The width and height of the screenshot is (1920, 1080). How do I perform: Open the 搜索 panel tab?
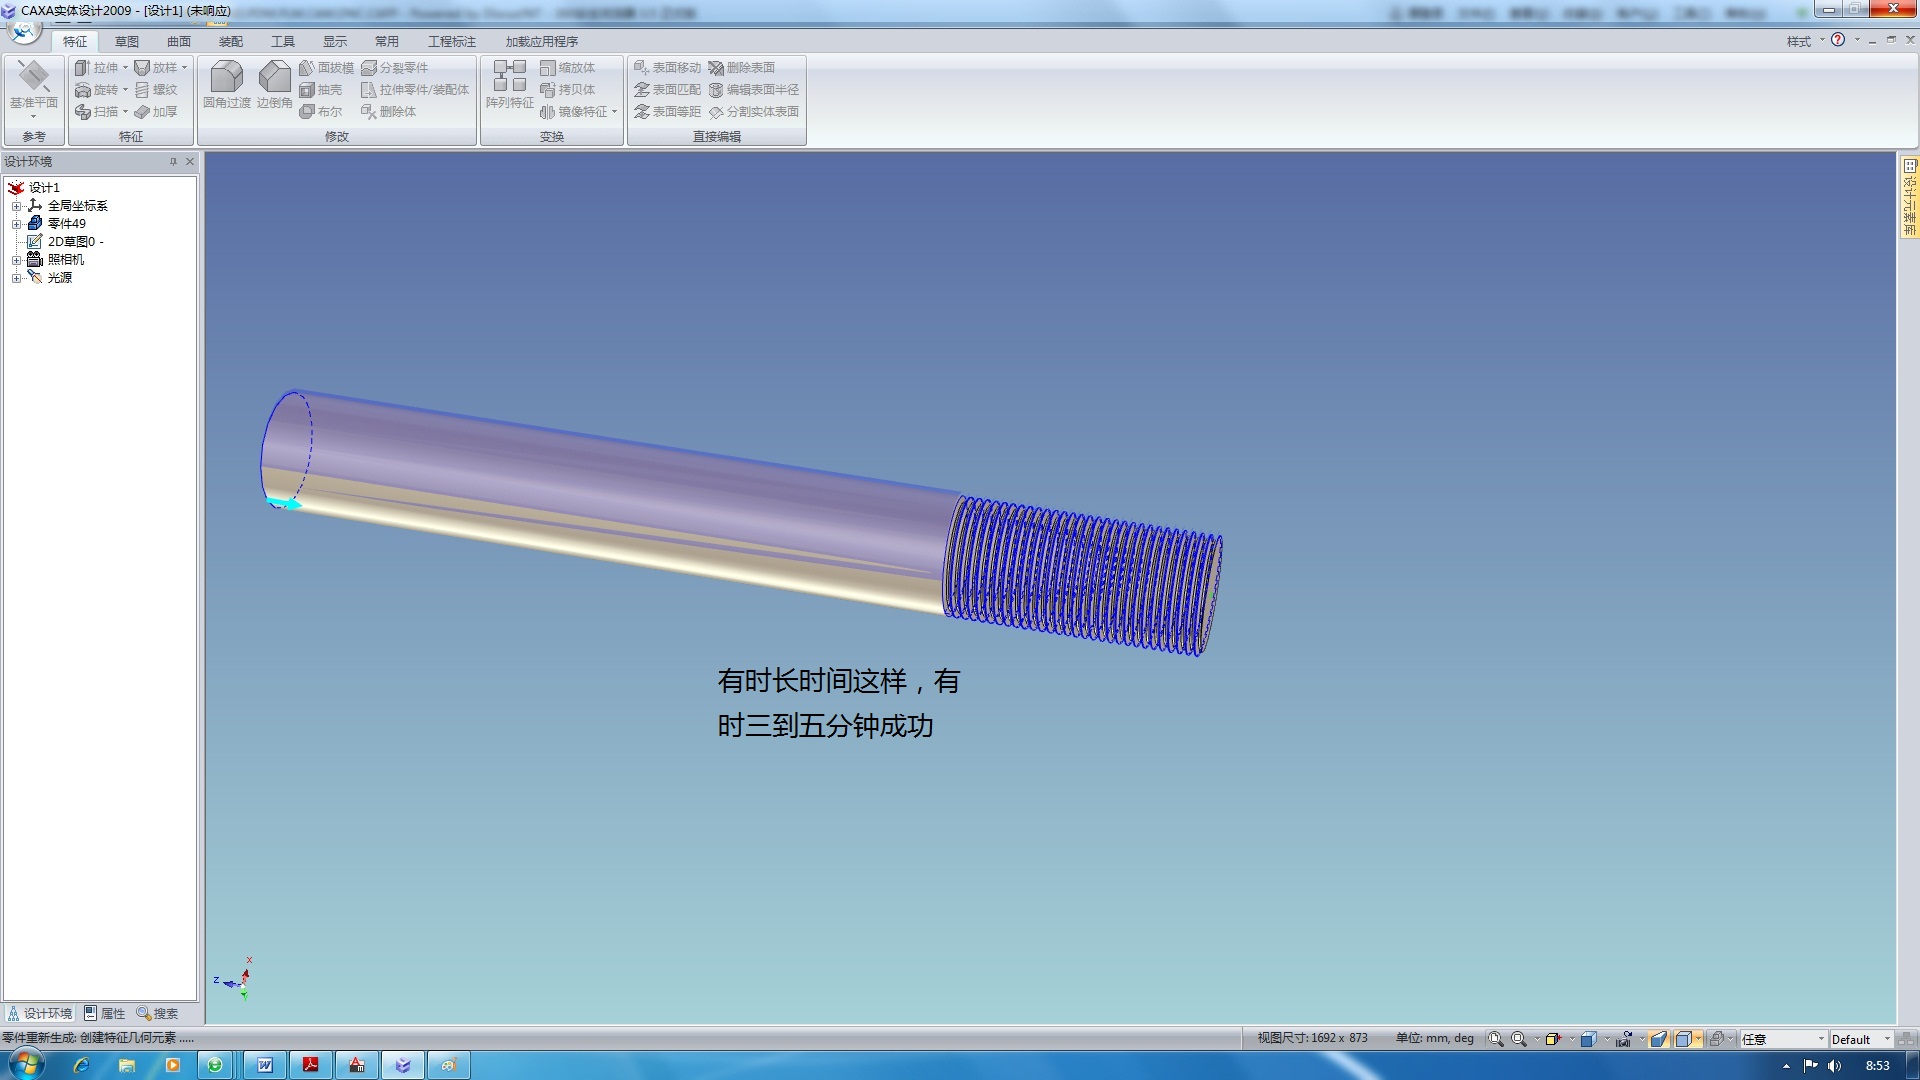click(x=158, y=1013)
